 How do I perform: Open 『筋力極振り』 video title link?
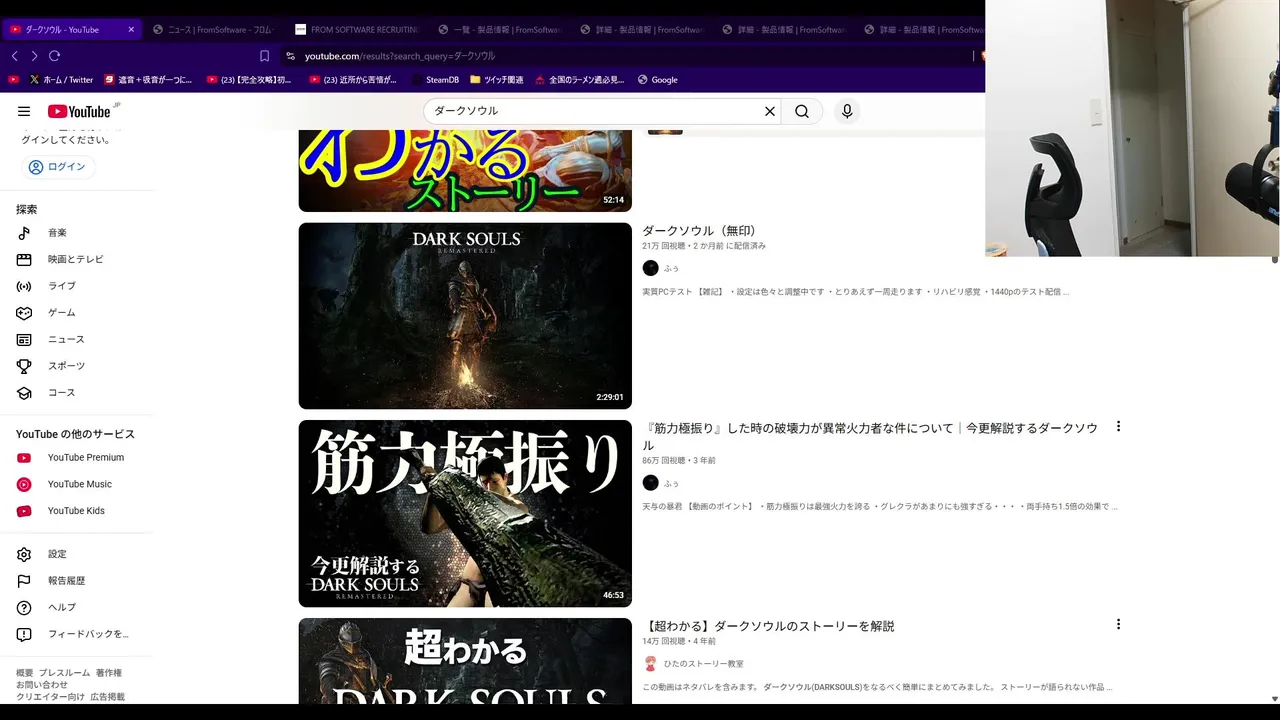pyautogui.click(x=870, y=436)
